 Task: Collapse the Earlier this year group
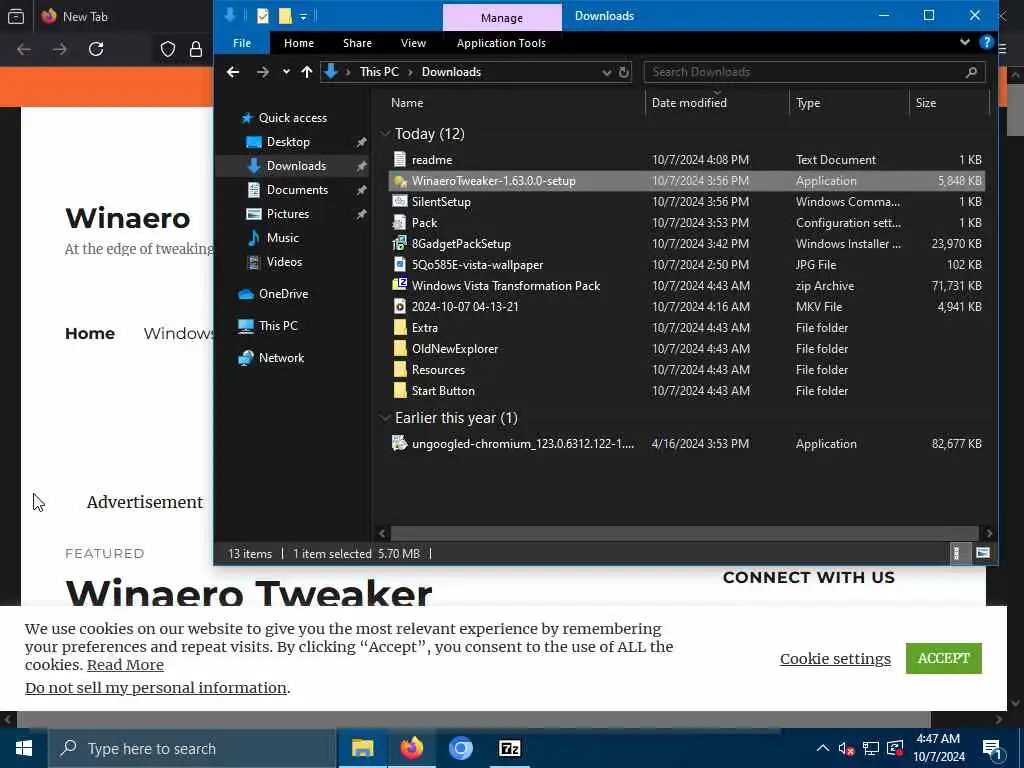tap(385, 418)
